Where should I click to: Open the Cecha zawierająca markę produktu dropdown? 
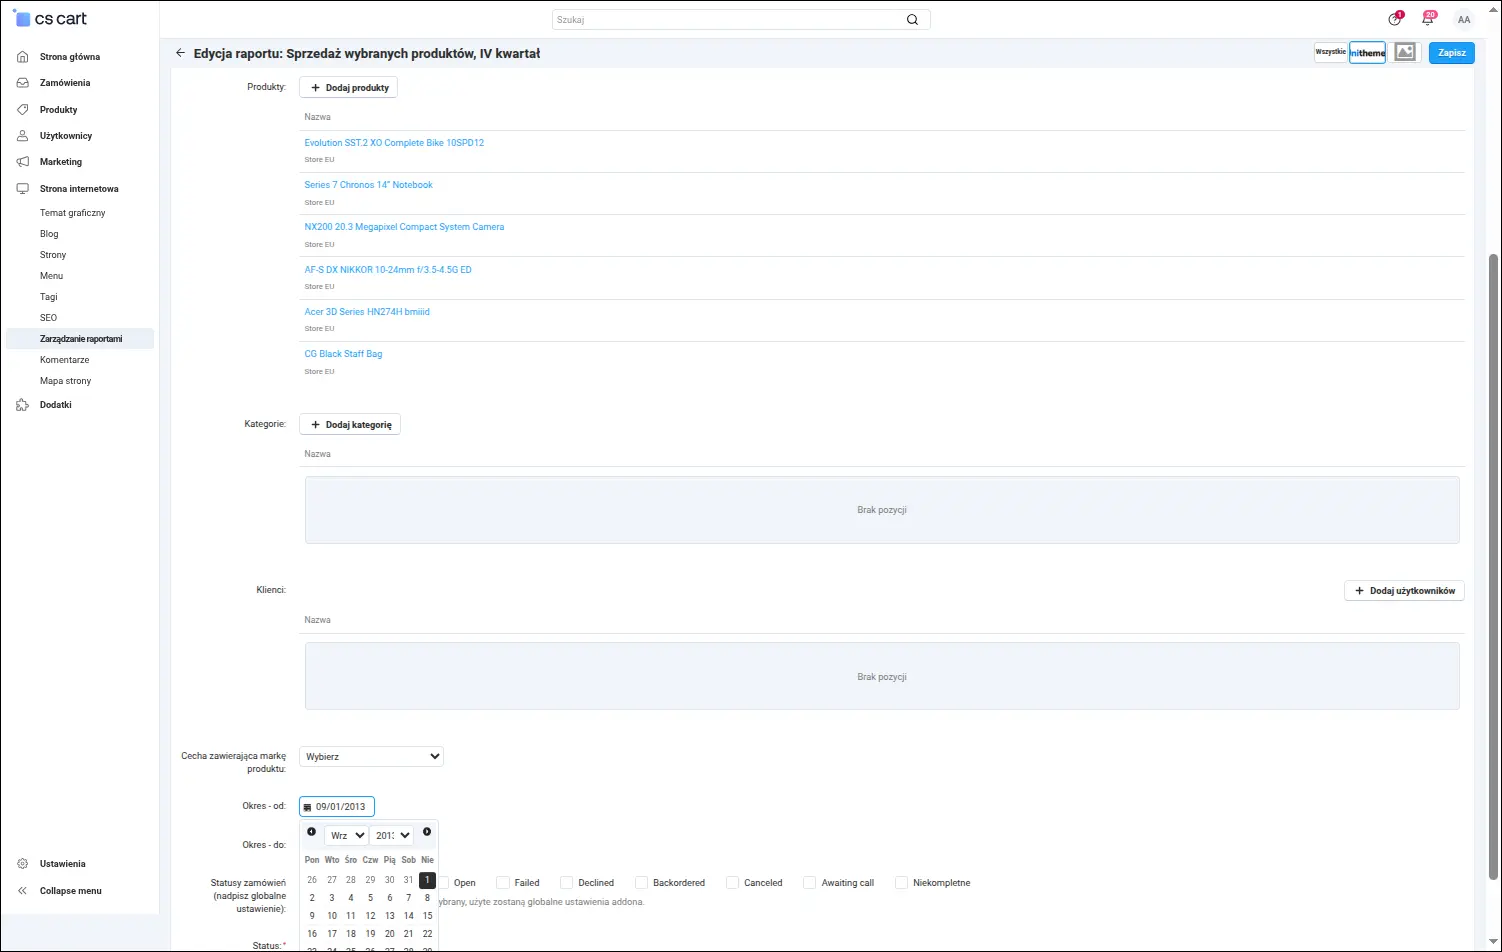click(x=371, y=757)
